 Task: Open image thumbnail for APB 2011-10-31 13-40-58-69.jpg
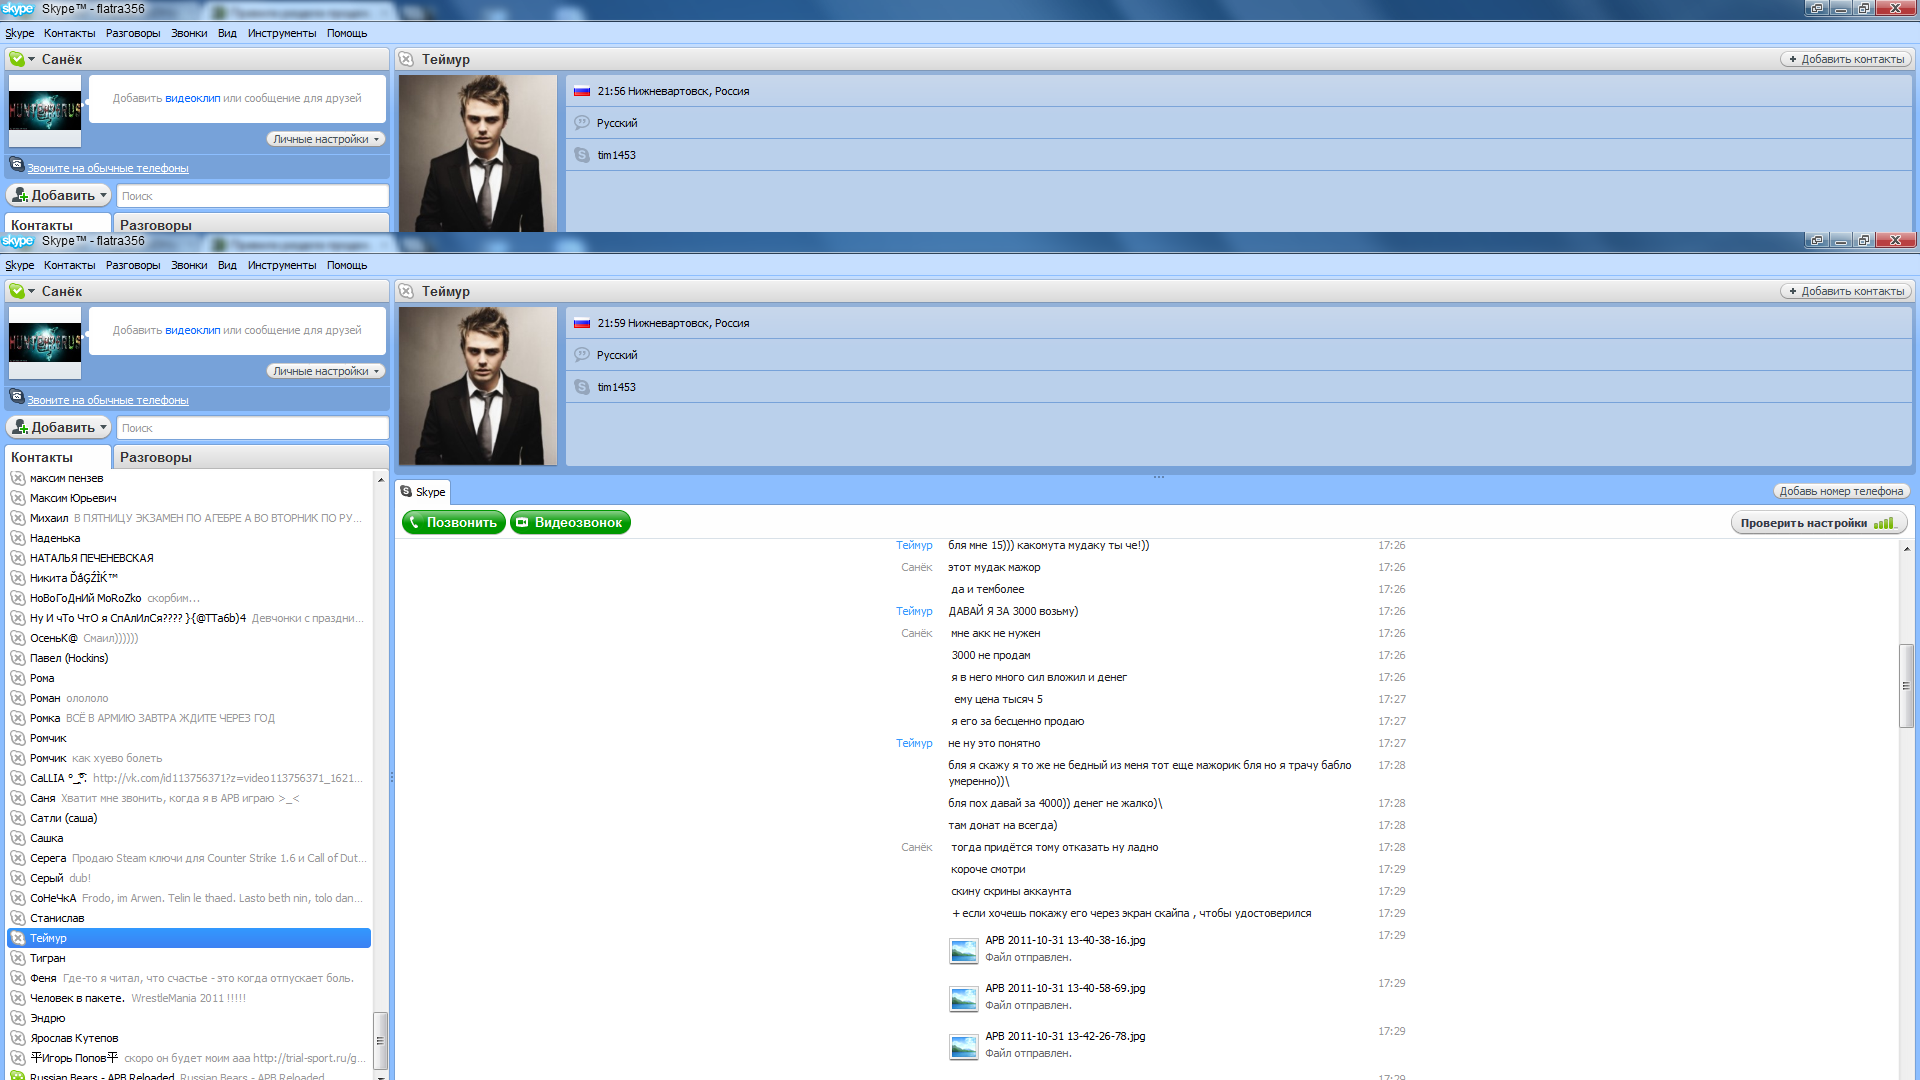click(x=964, y=998)
